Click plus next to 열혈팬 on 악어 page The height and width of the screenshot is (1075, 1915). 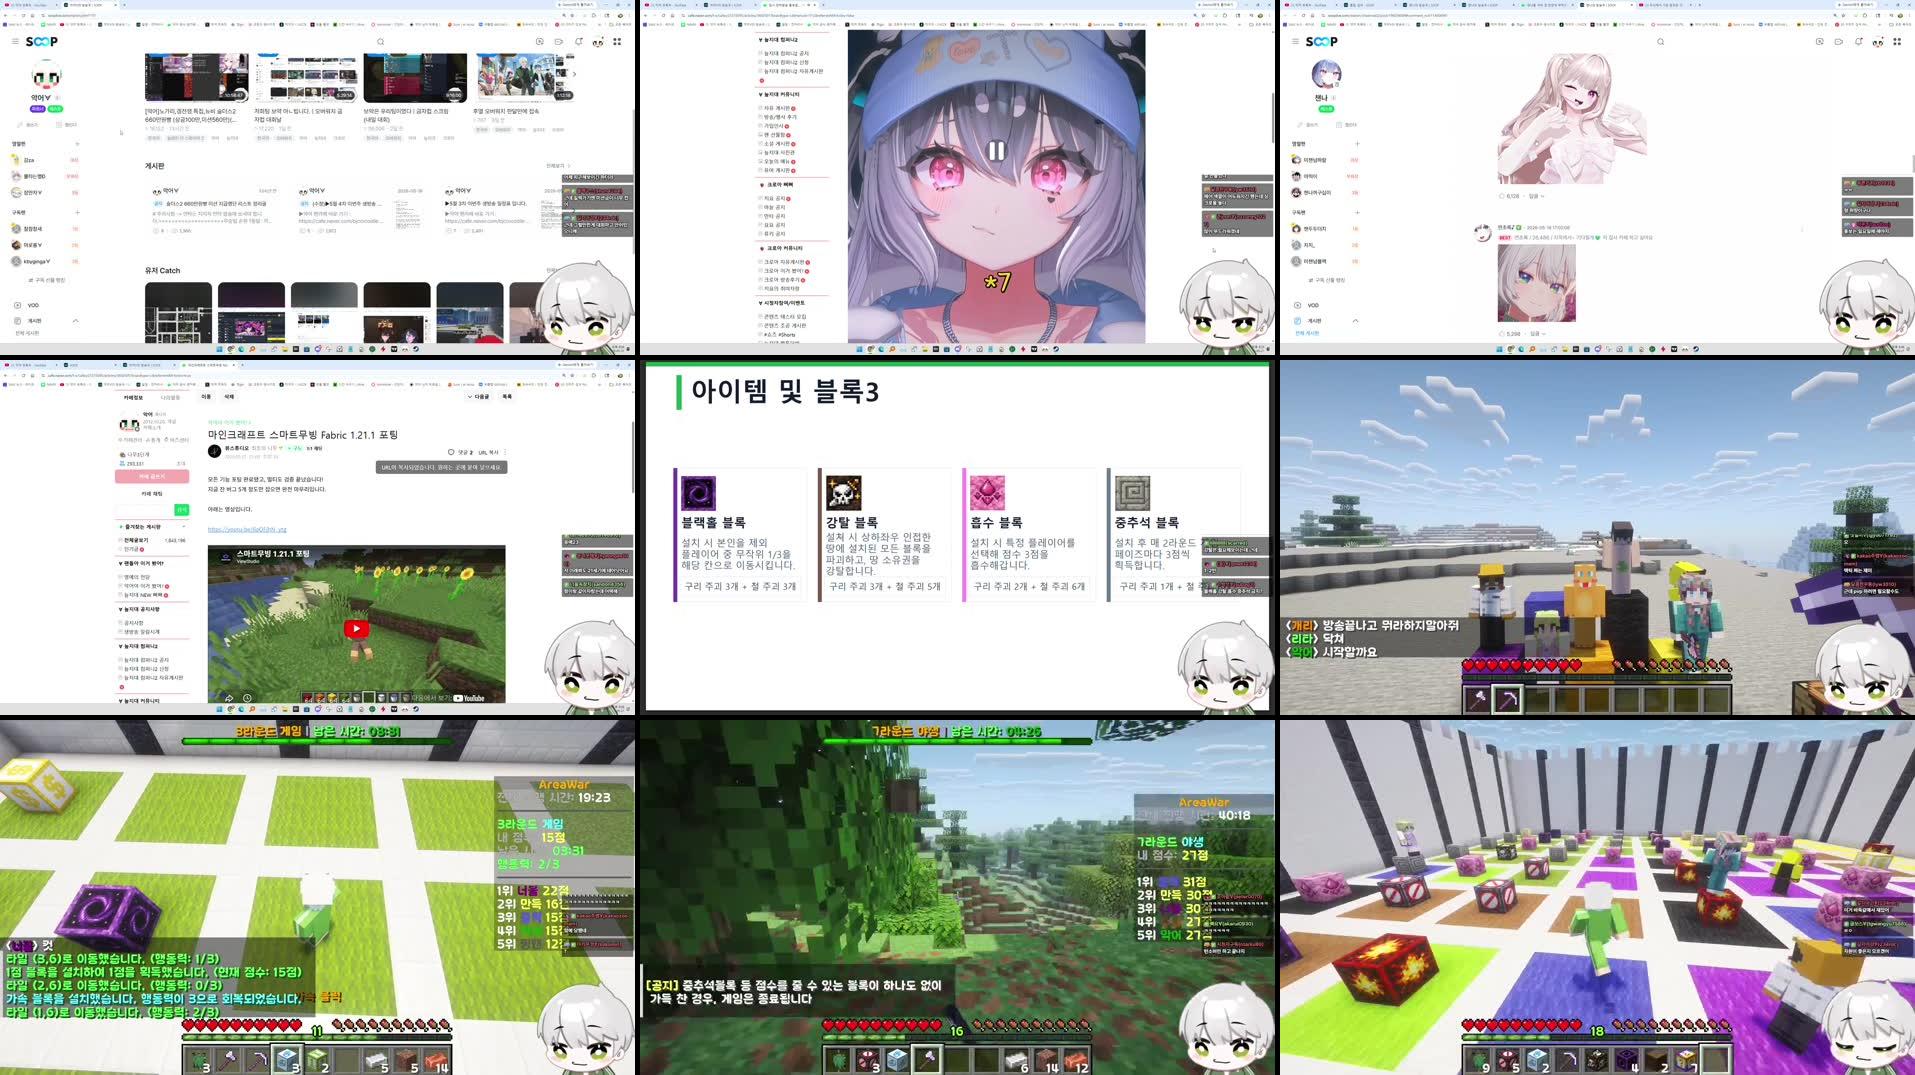(77, 144)
